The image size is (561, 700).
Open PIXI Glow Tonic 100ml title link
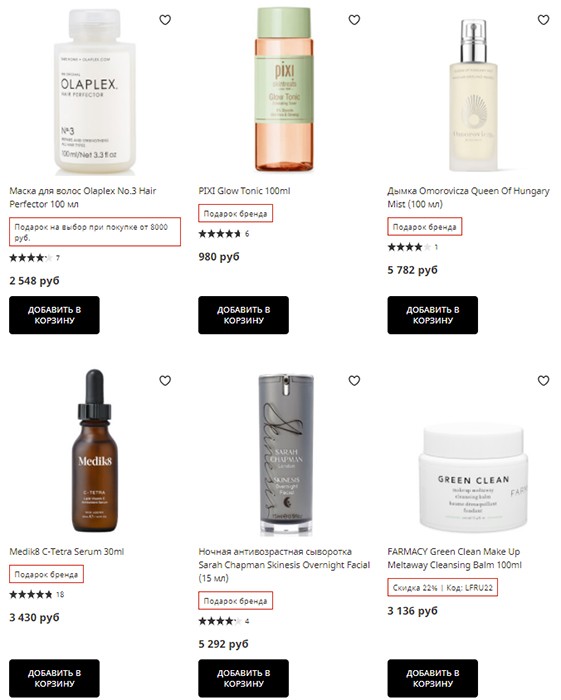pyautogui.click(x=244, y=191)
